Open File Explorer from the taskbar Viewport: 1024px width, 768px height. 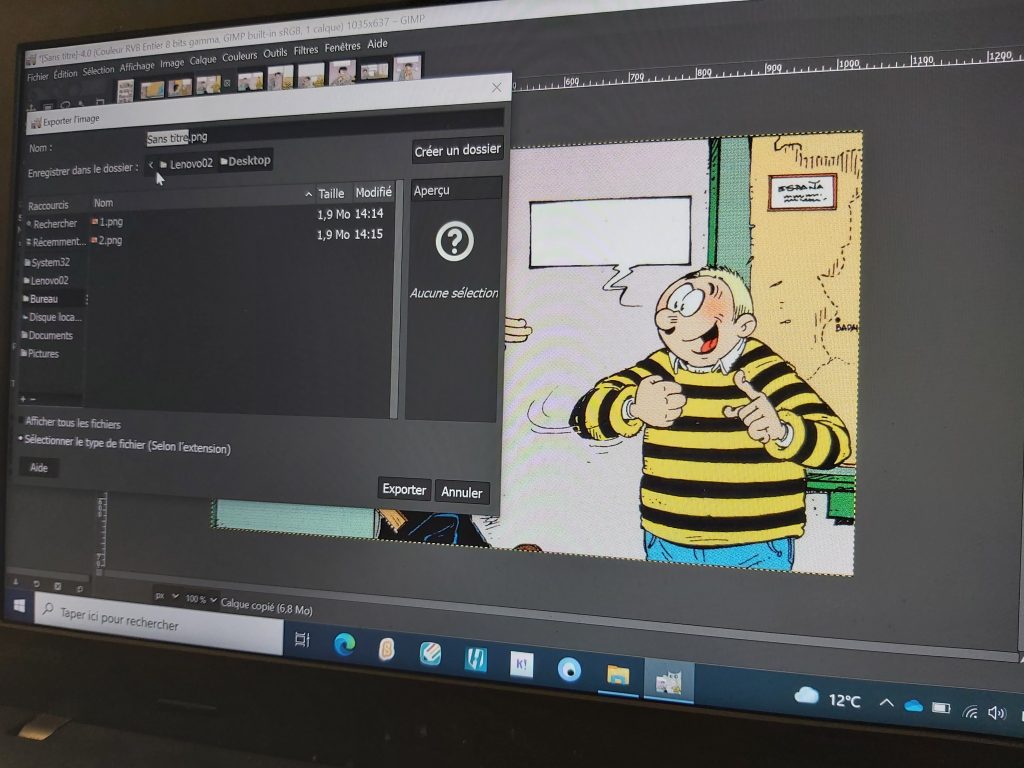pyautogui.click(x=617, y=674)
